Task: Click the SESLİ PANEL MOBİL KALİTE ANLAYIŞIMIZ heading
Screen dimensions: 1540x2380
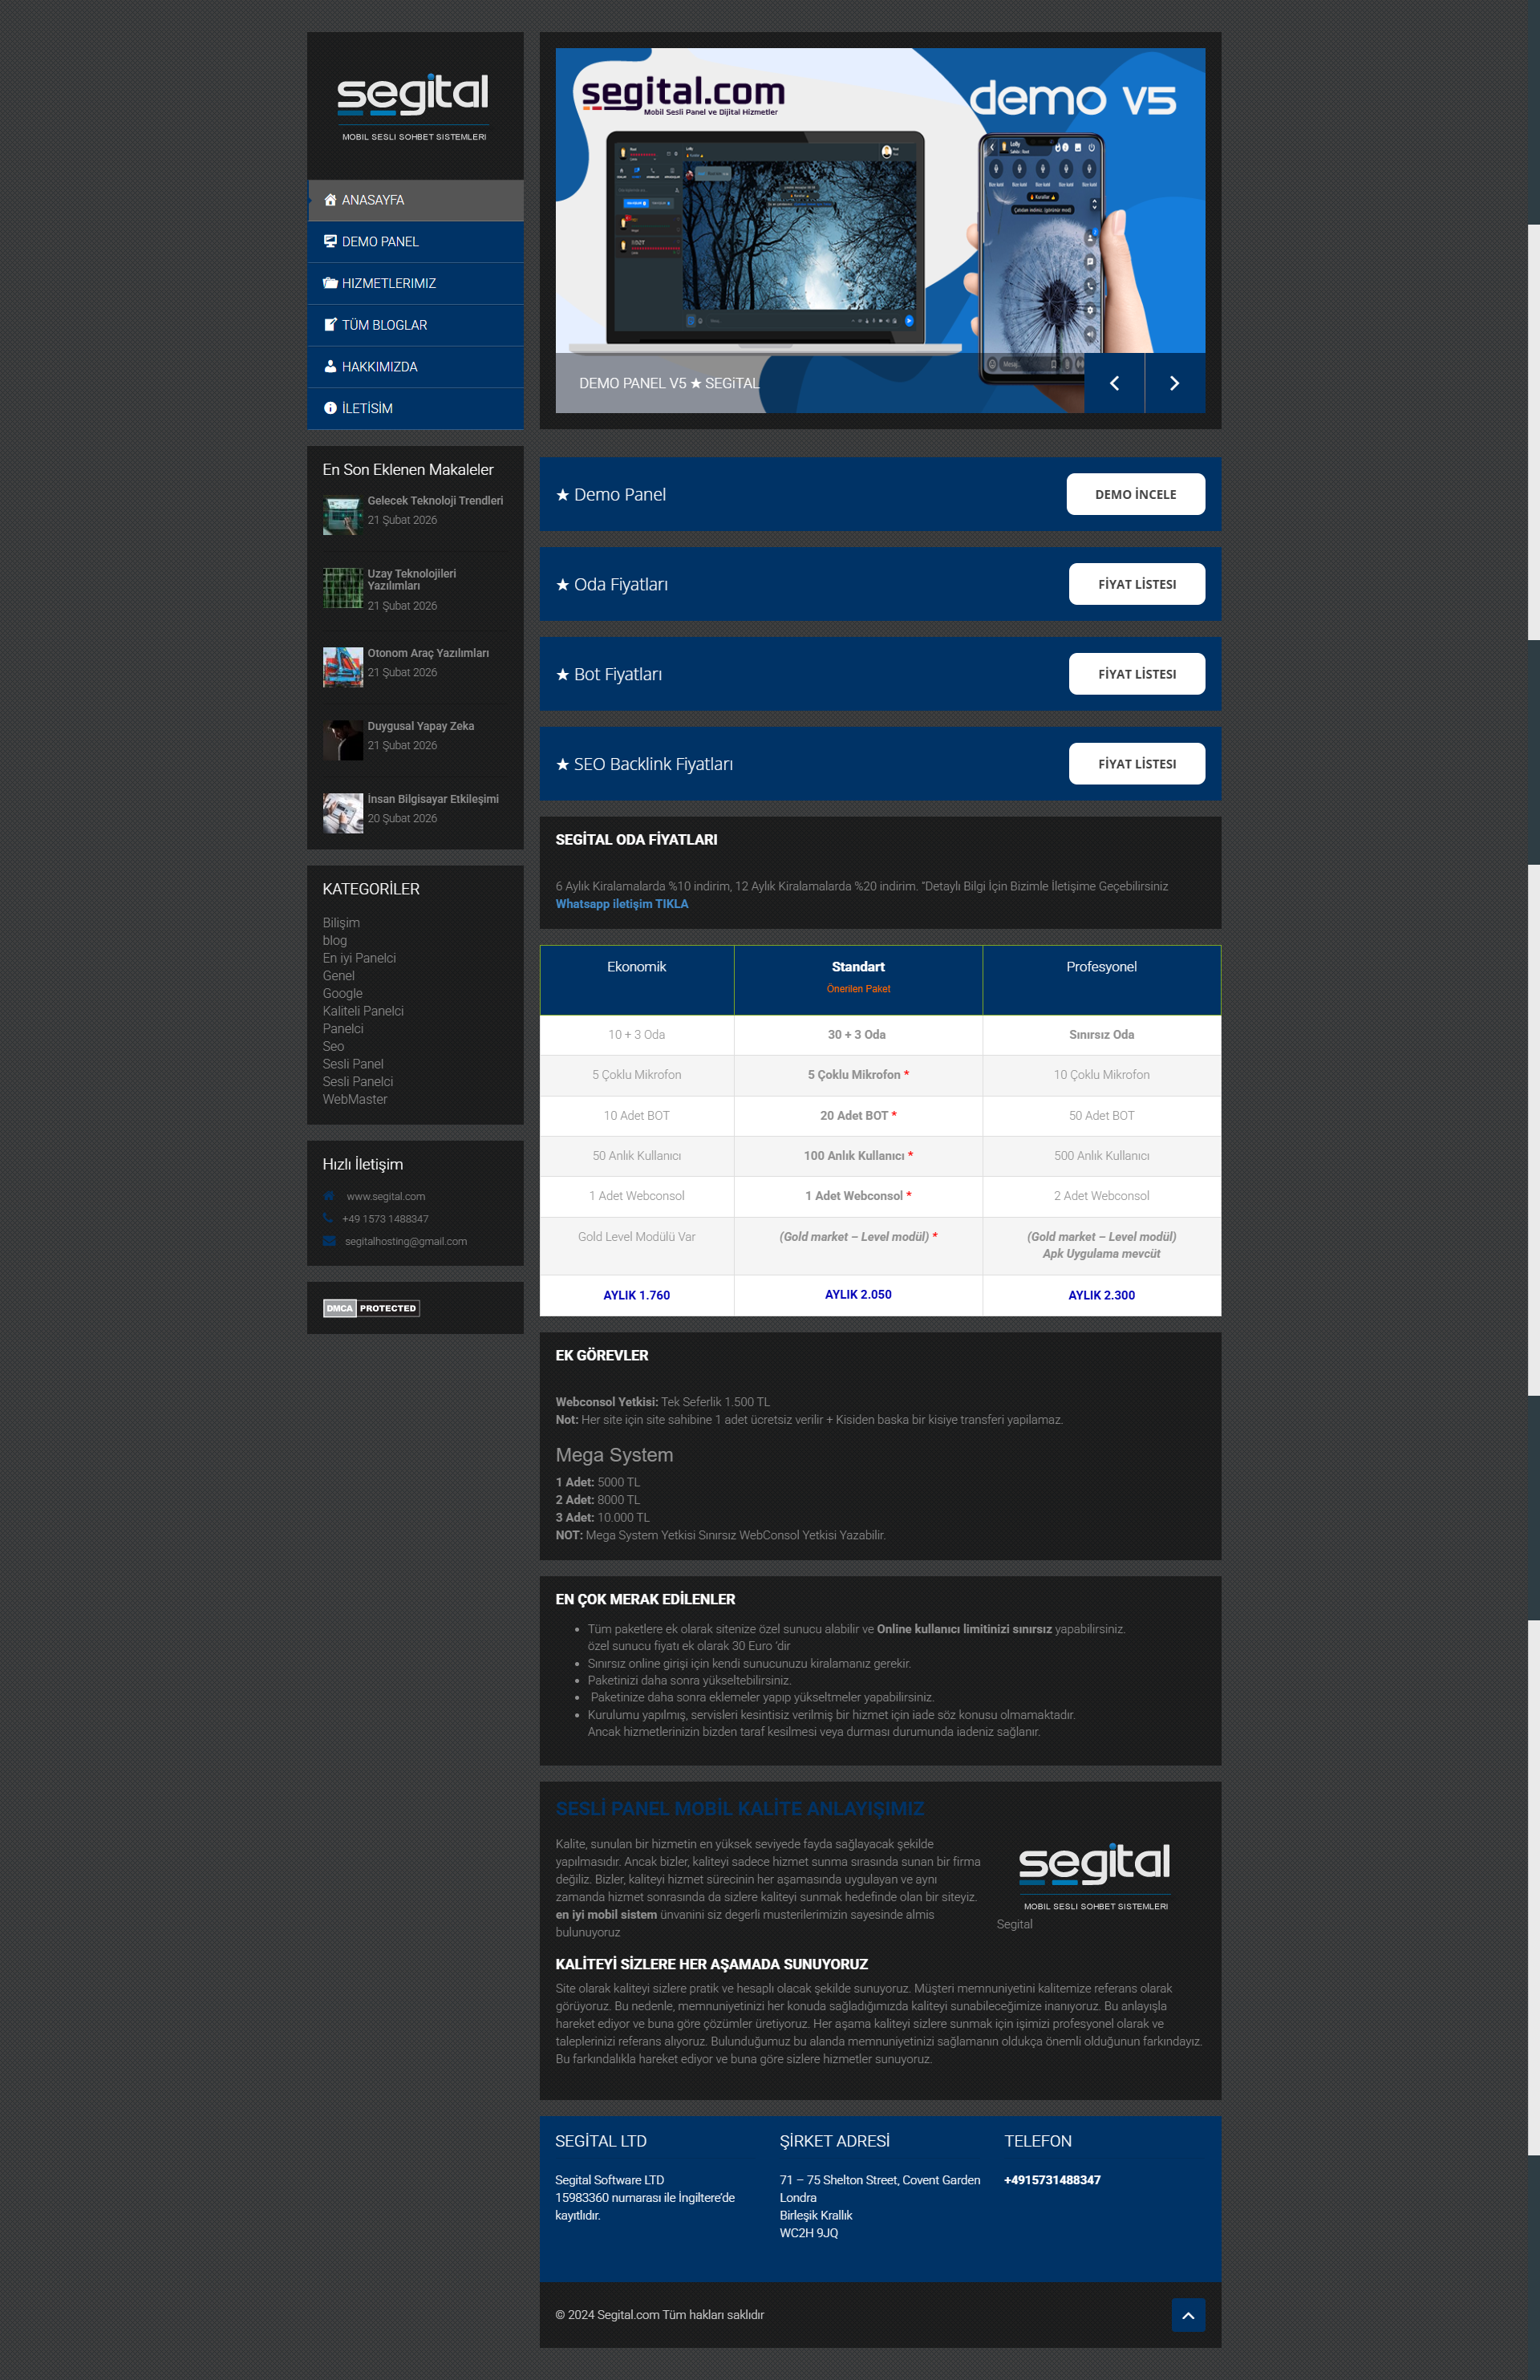Action: (740, 1808)
